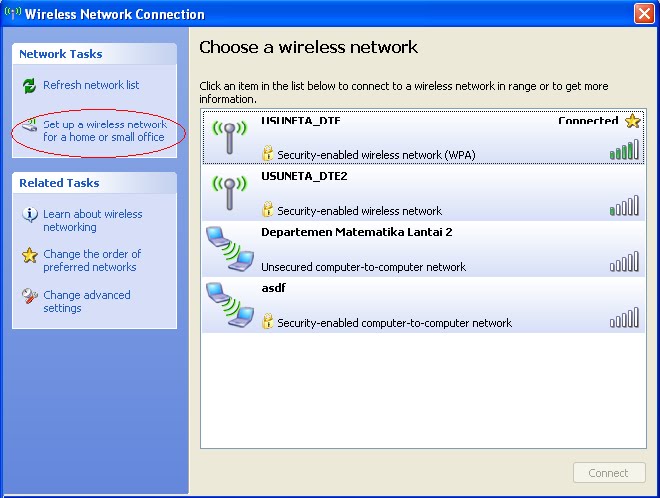Click the padlock icon on USUNETA_DTE2 row
Image resolution: width=660 pixels, height=498 pixels.
(x=267, y=210)
